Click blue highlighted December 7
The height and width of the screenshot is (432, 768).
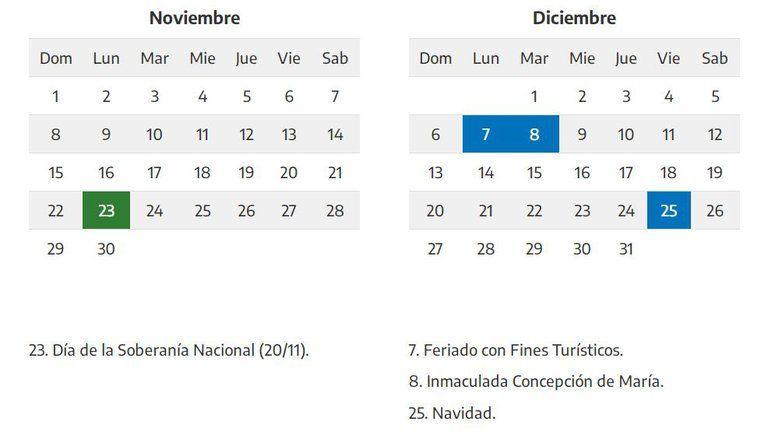click(x=486, y=135)
